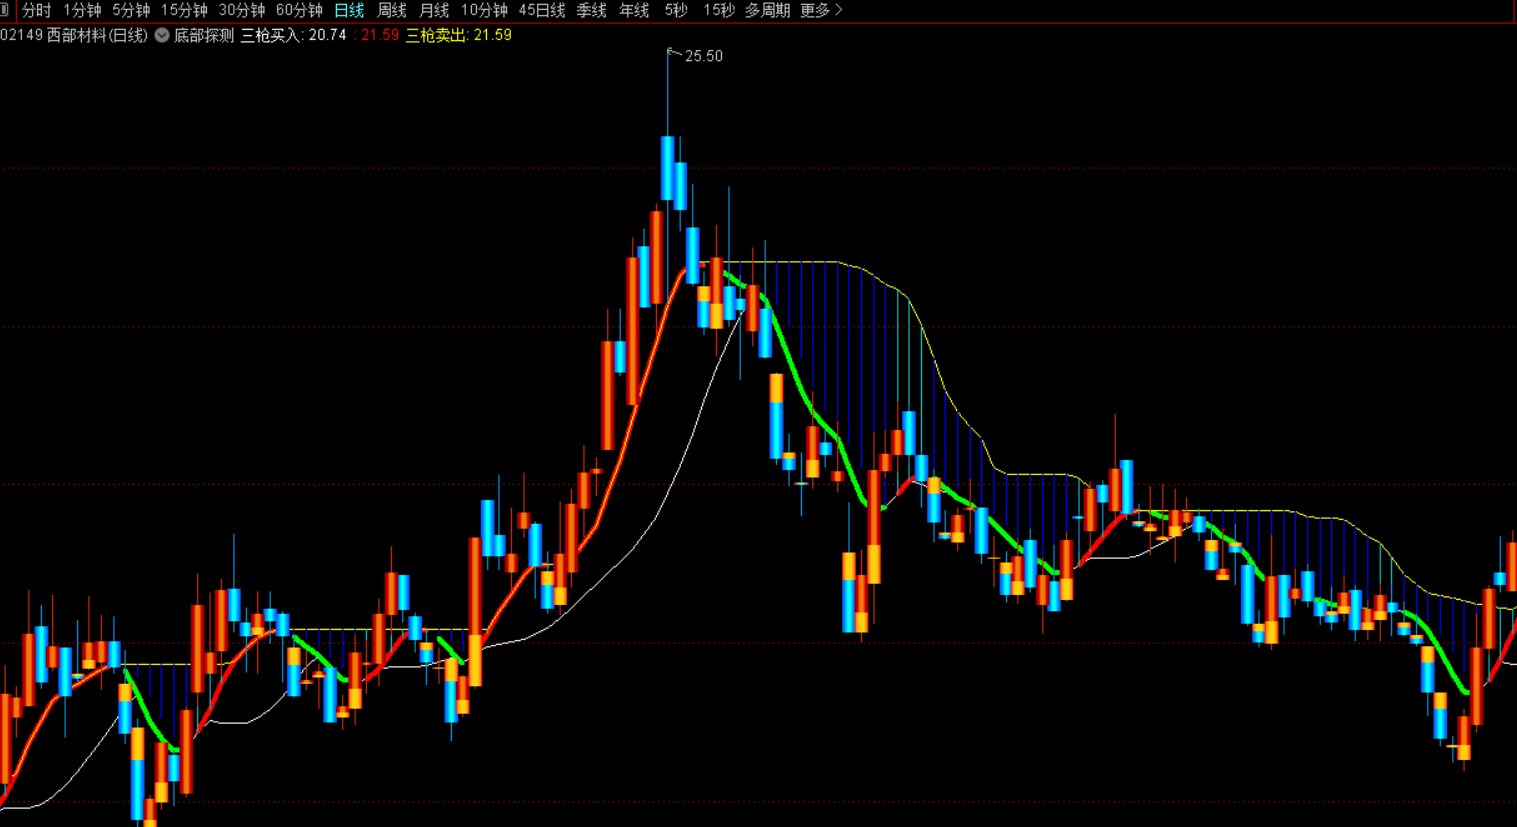Expand the 更多 timeframe menu
The image size is (1517, 827).
(821, 10)
